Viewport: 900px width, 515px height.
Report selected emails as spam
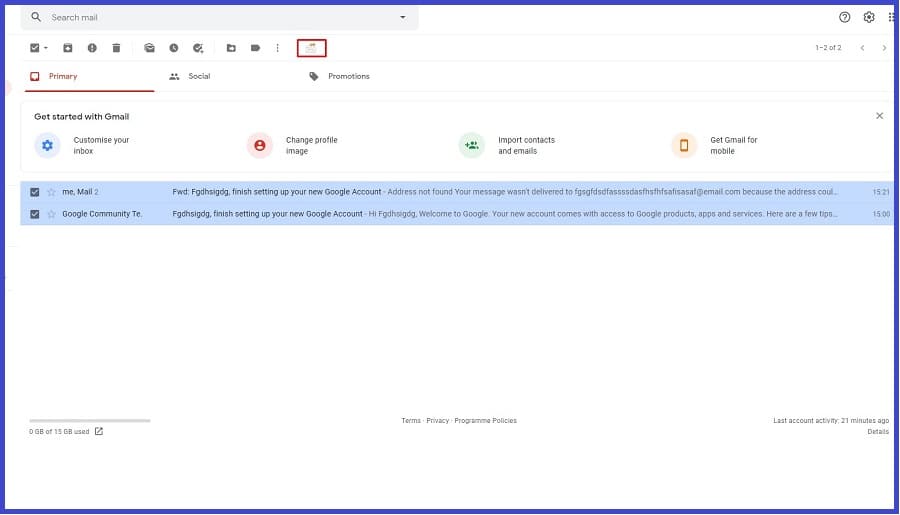(x=92, y=48)
